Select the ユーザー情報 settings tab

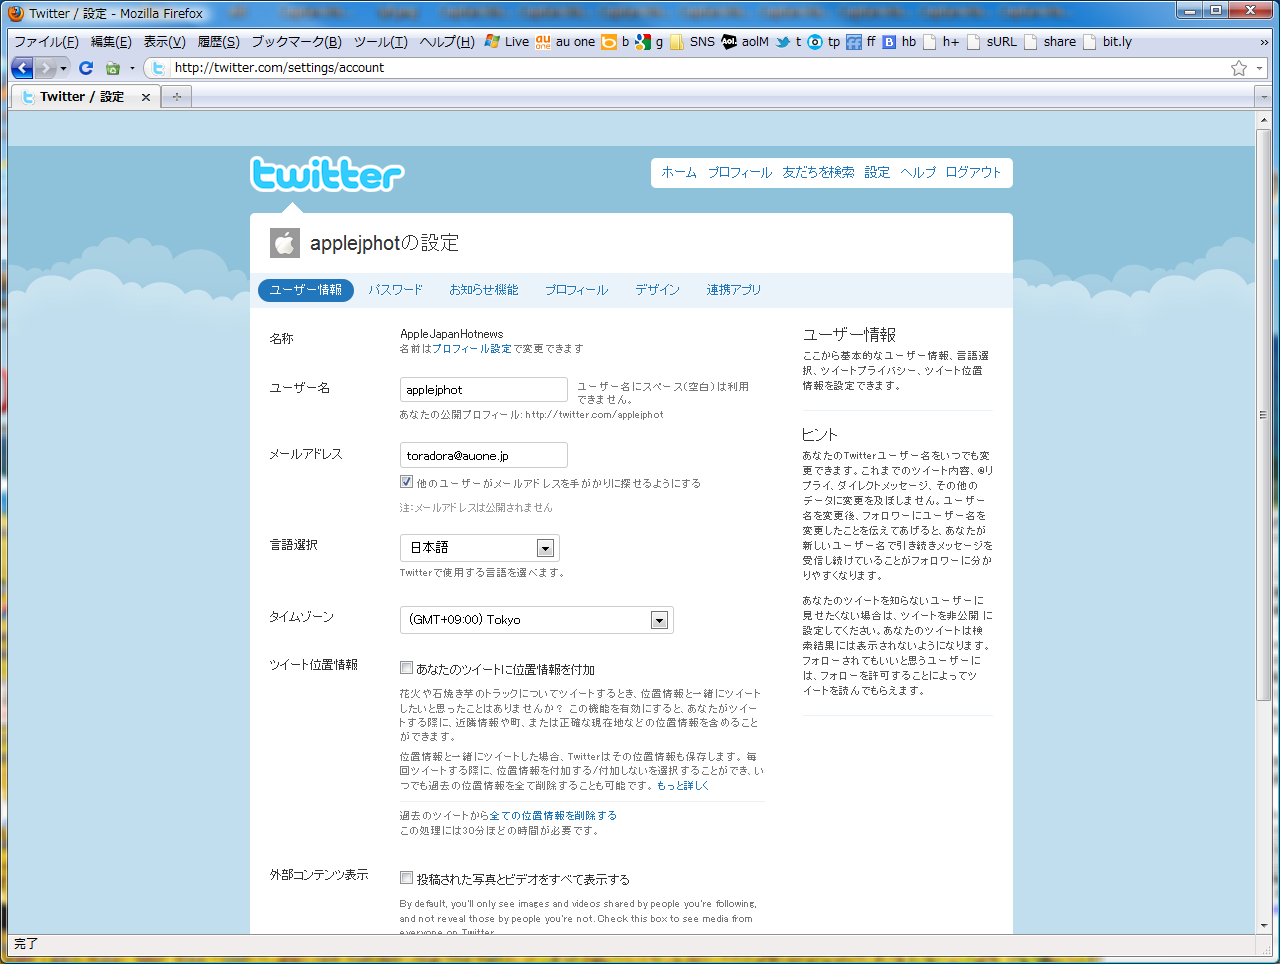pos(306,290)
